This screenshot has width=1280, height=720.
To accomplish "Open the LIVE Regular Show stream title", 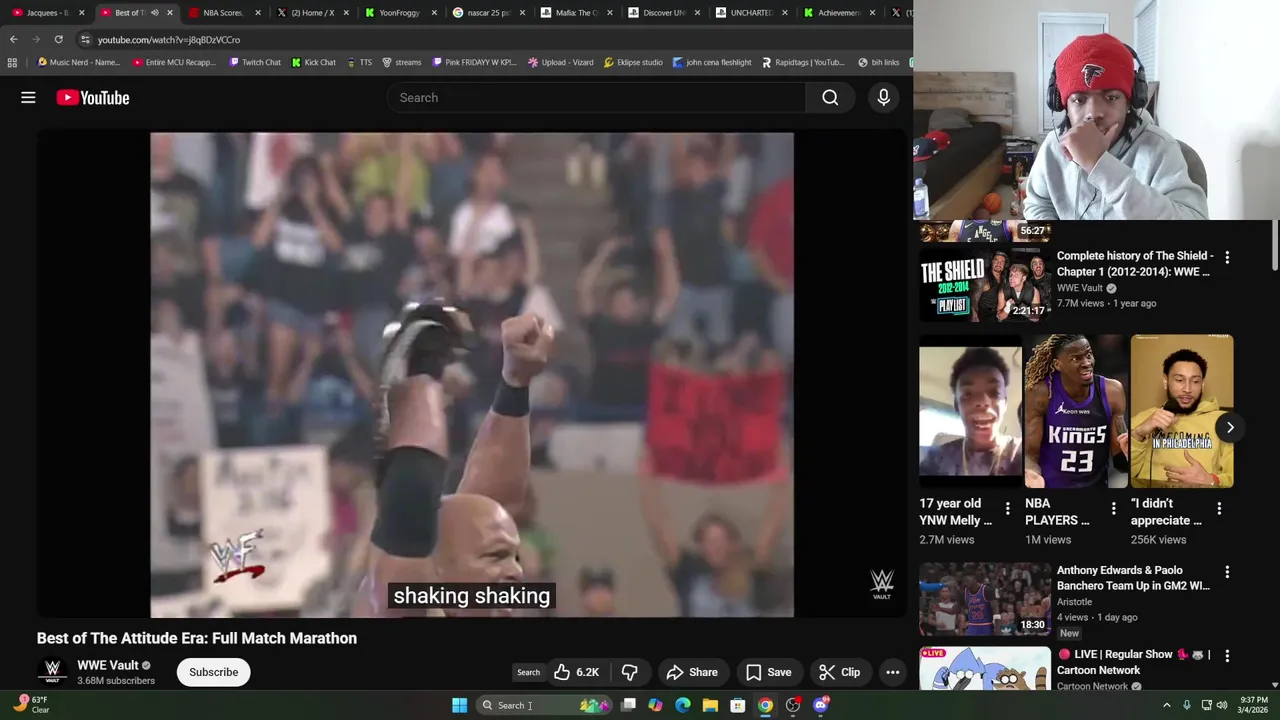I will [1133, 662].
